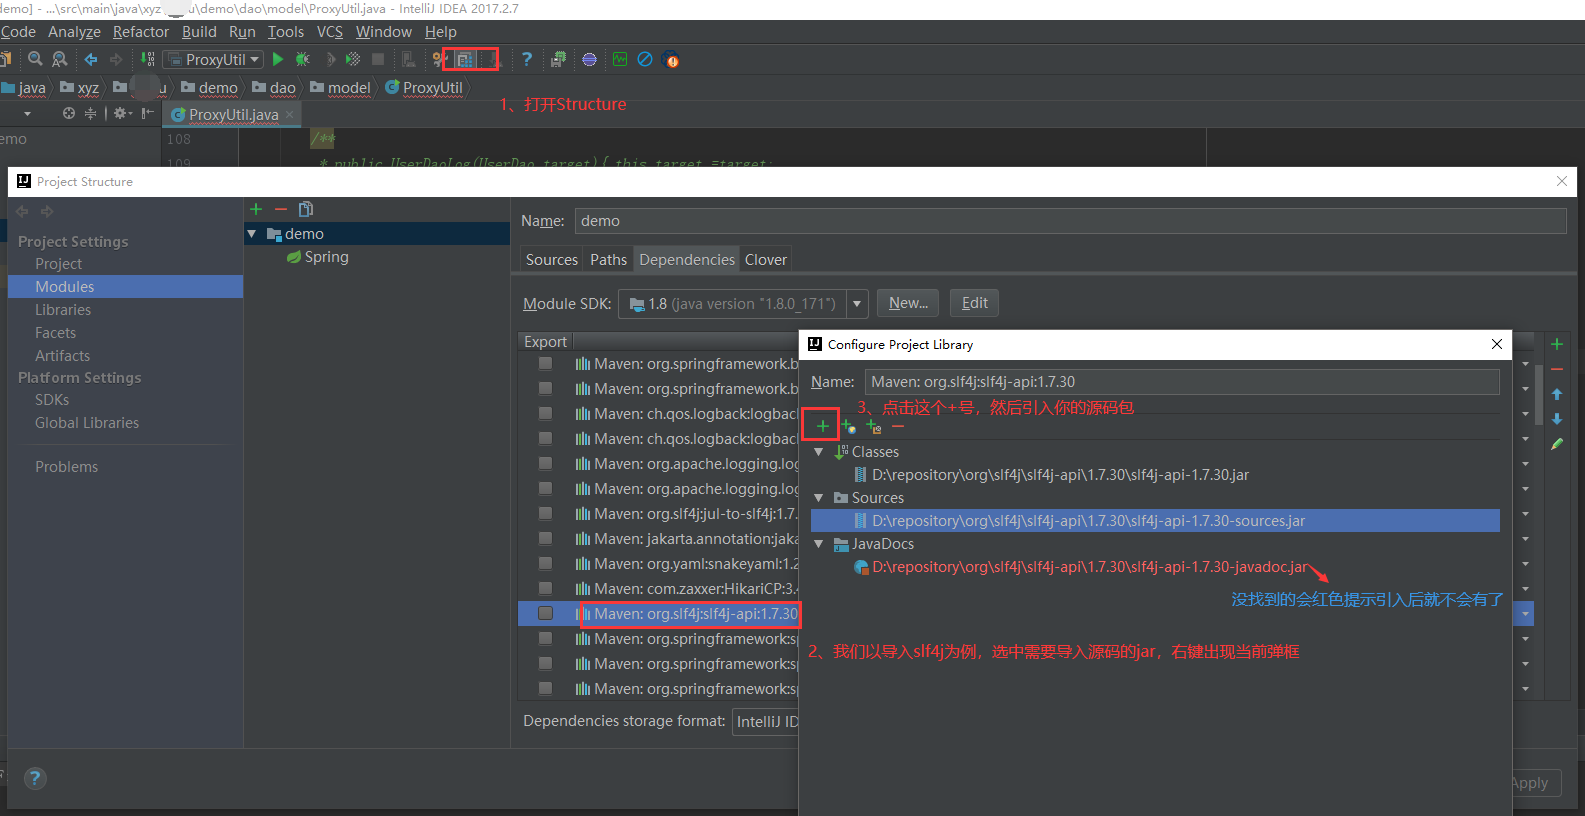This screenshot has height=816, width=1585.
Task: Click the library Name field with slf4j-api
Action: (1182, 382)
